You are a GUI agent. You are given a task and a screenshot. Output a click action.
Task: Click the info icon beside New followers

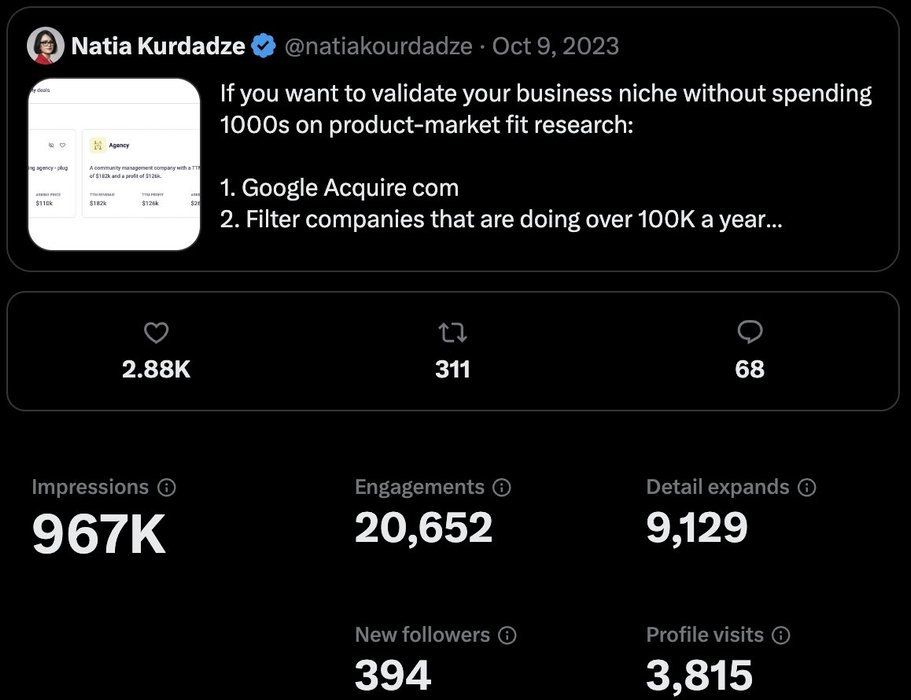[x=507, y=635]
